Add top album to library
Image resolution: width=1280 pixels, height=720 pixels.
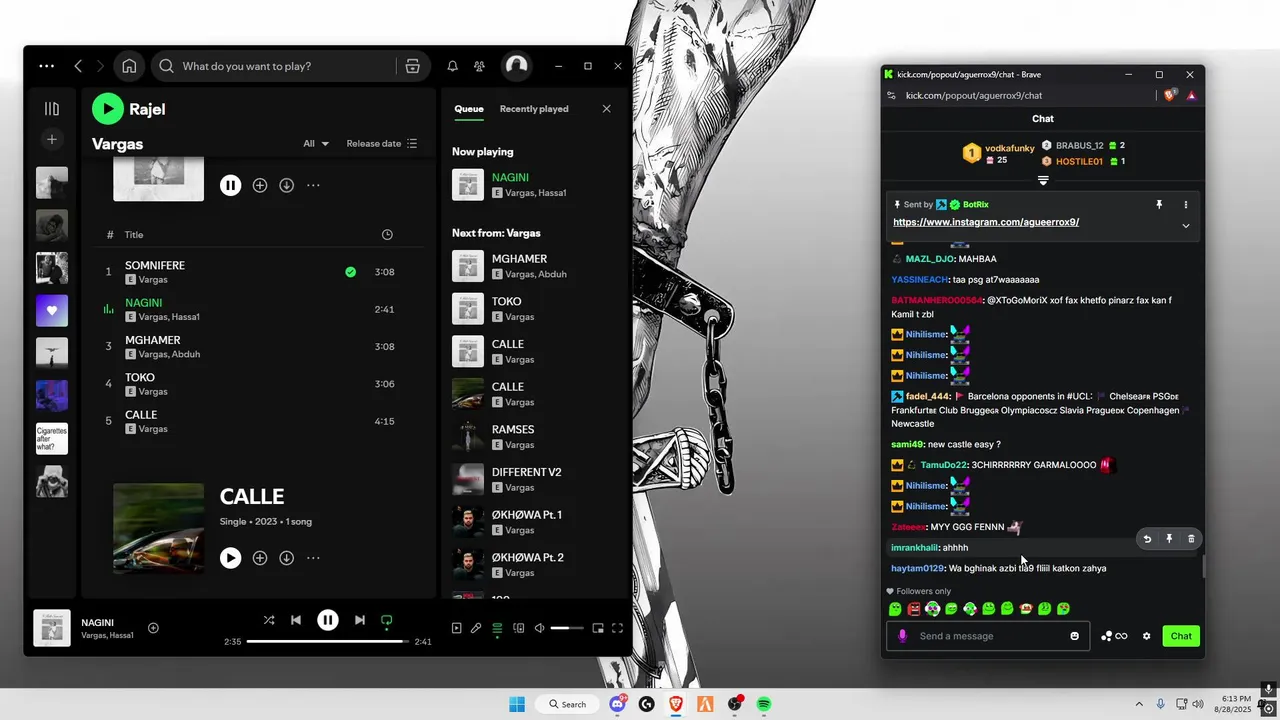(260, 185)
